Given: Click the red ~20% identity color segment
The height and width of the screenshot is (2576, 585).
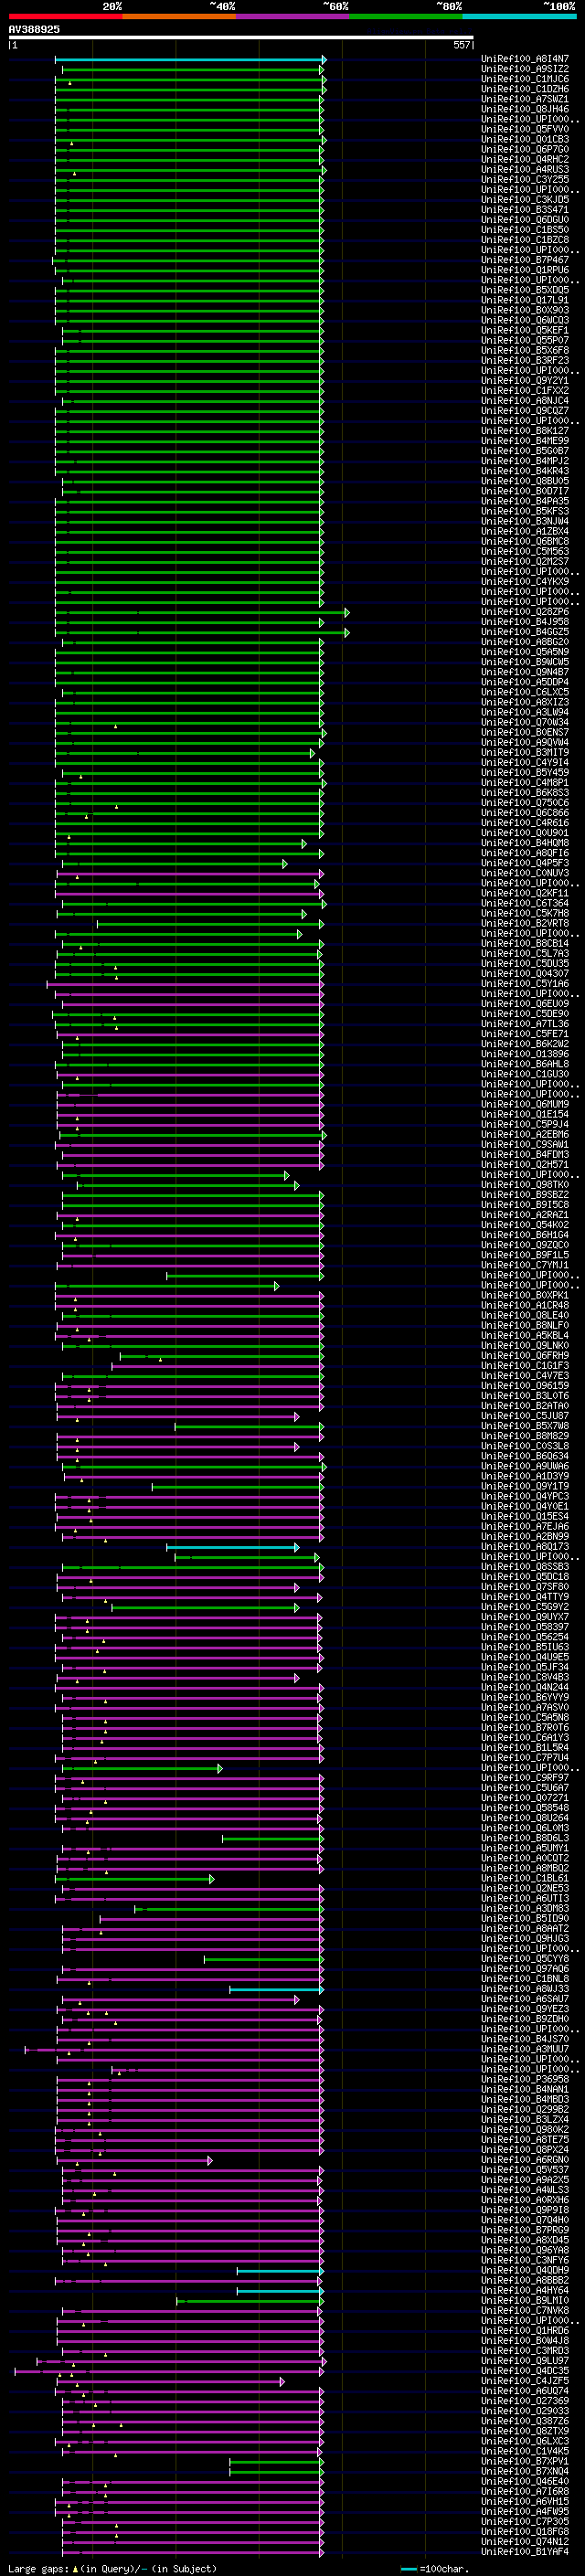Looking at the screenshot, I should (x=65, y=16).
